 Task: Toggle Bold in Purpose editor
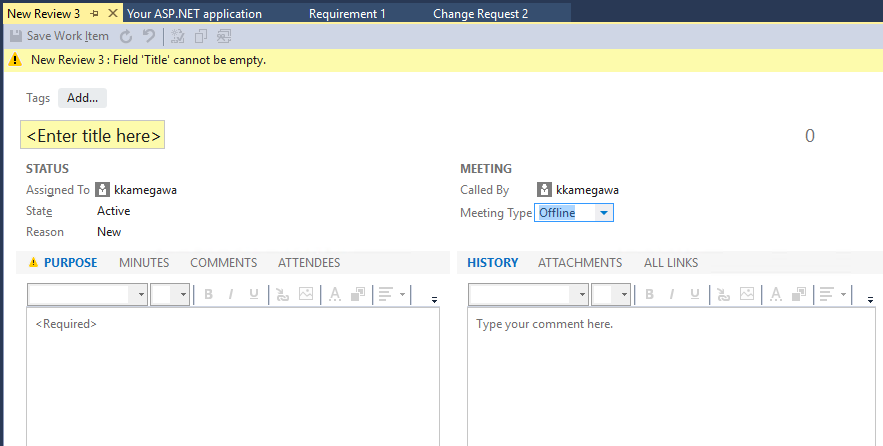tap(208, 294)
